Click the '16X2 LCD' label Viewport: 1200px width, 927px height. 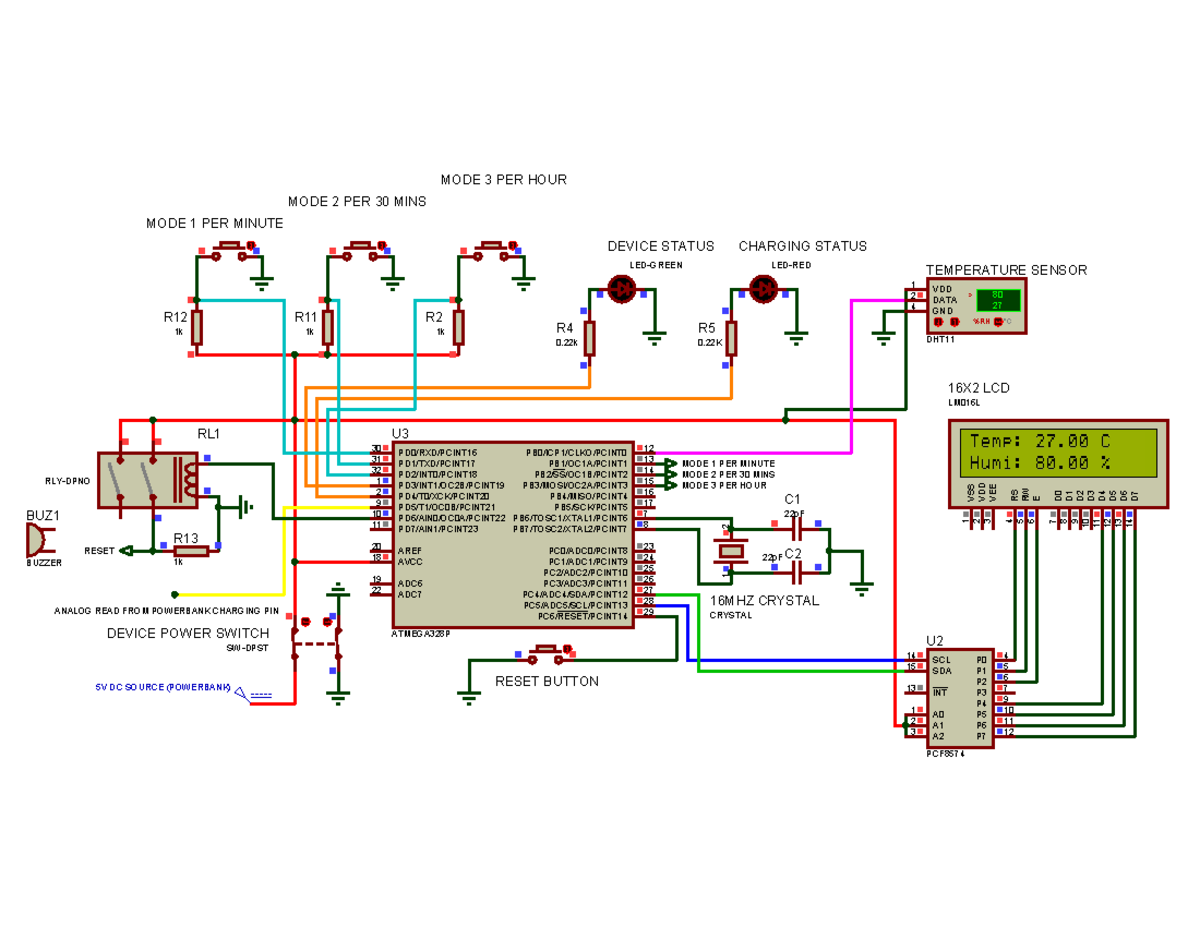click(x=979, y=387)
